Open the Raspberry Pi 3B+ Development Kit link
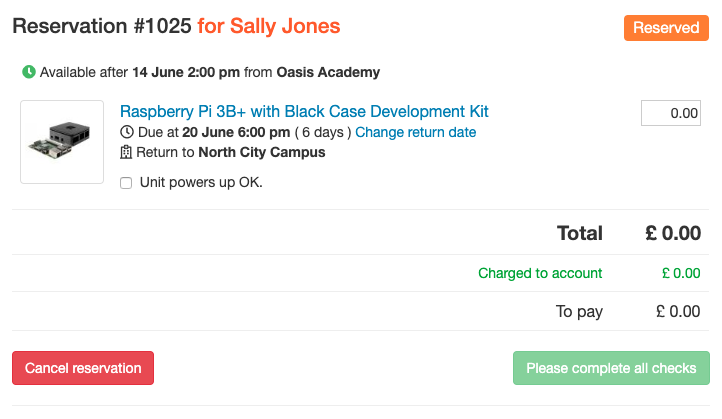This screenshot has height=419, width=722. 304,111
